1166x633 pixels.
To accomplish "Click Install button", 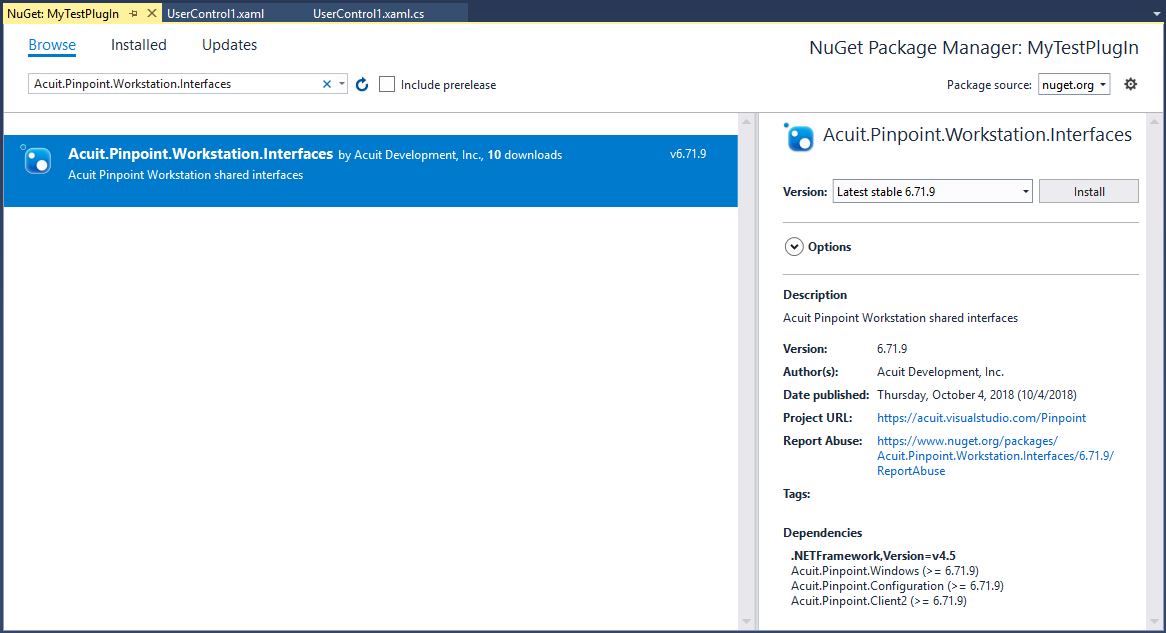I will pos(1089,191).
